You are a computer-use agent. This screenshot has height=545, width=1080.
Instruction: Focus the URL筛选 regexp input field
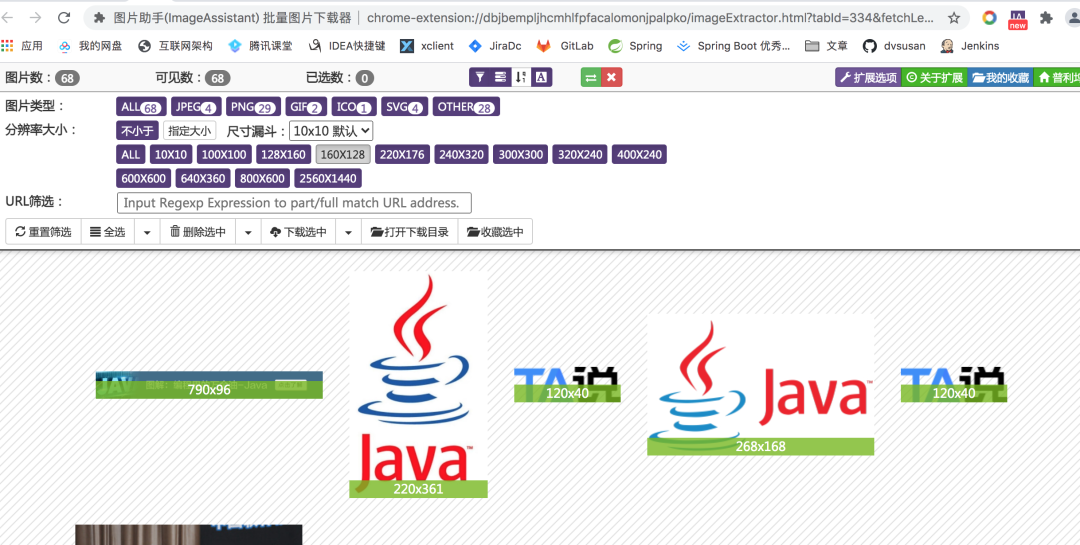[x=295, y=203]
